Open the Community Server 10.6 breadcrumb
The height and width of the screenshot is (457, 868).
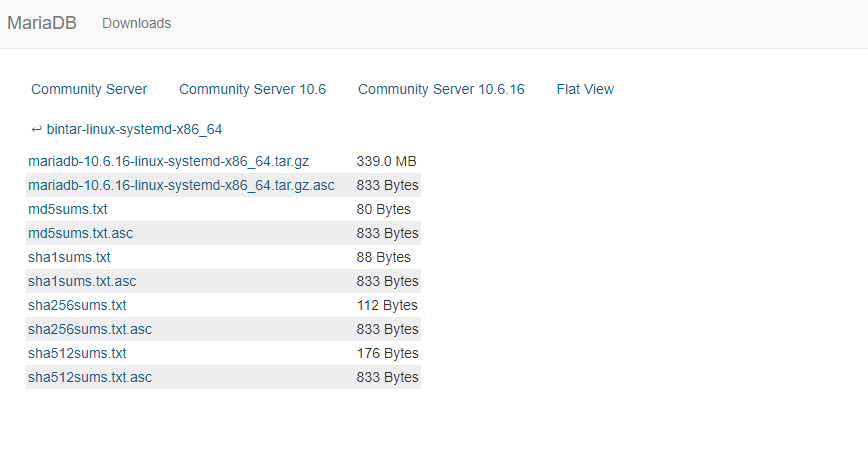click(x=252, y=89)
